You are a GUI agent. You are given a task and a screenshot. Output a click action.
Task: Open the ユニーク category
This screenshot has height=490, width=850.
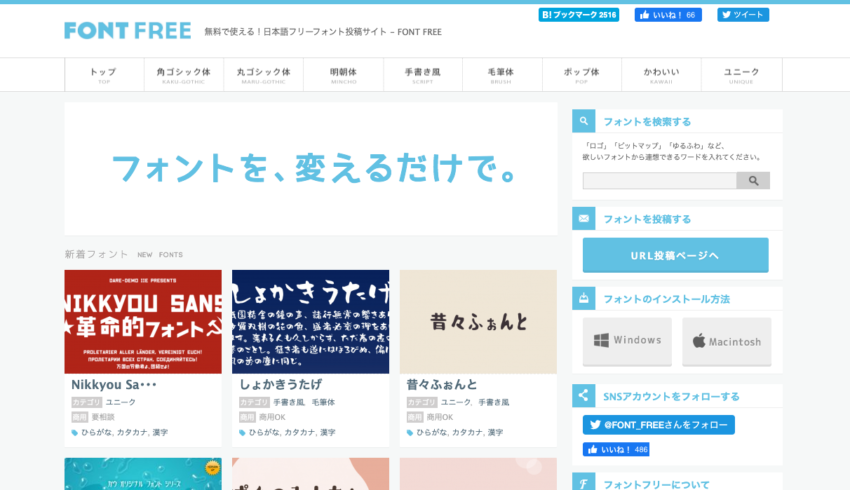pos(742,75)
